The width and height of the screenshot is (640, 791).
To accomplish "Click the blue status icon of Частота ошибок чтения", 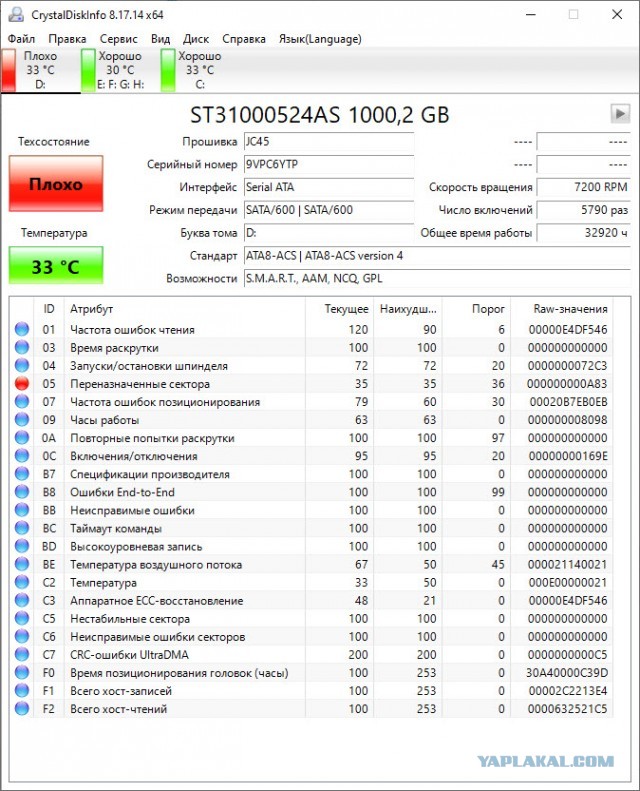I will [22, 329].
